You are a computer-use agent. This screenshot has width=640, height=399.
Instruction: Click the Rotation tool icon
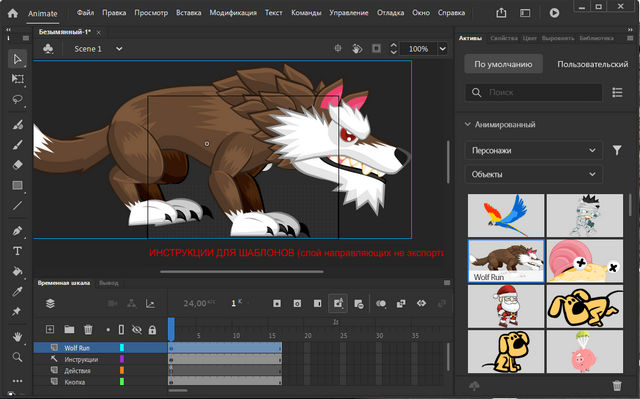[357, 49]
